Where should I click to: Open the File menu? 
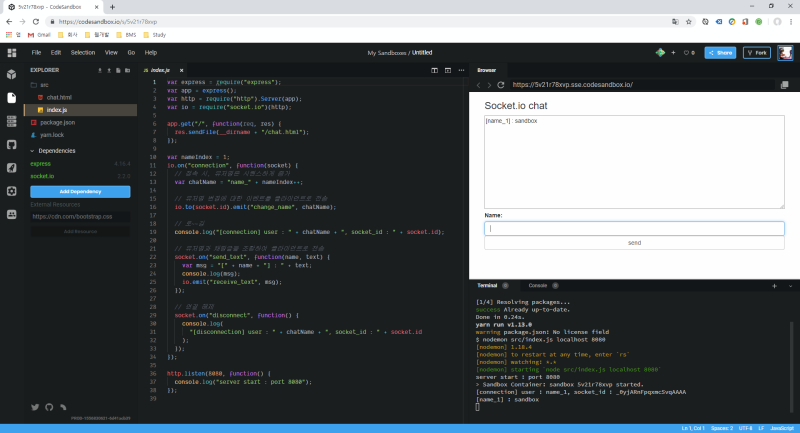click(x=36, y=53)
